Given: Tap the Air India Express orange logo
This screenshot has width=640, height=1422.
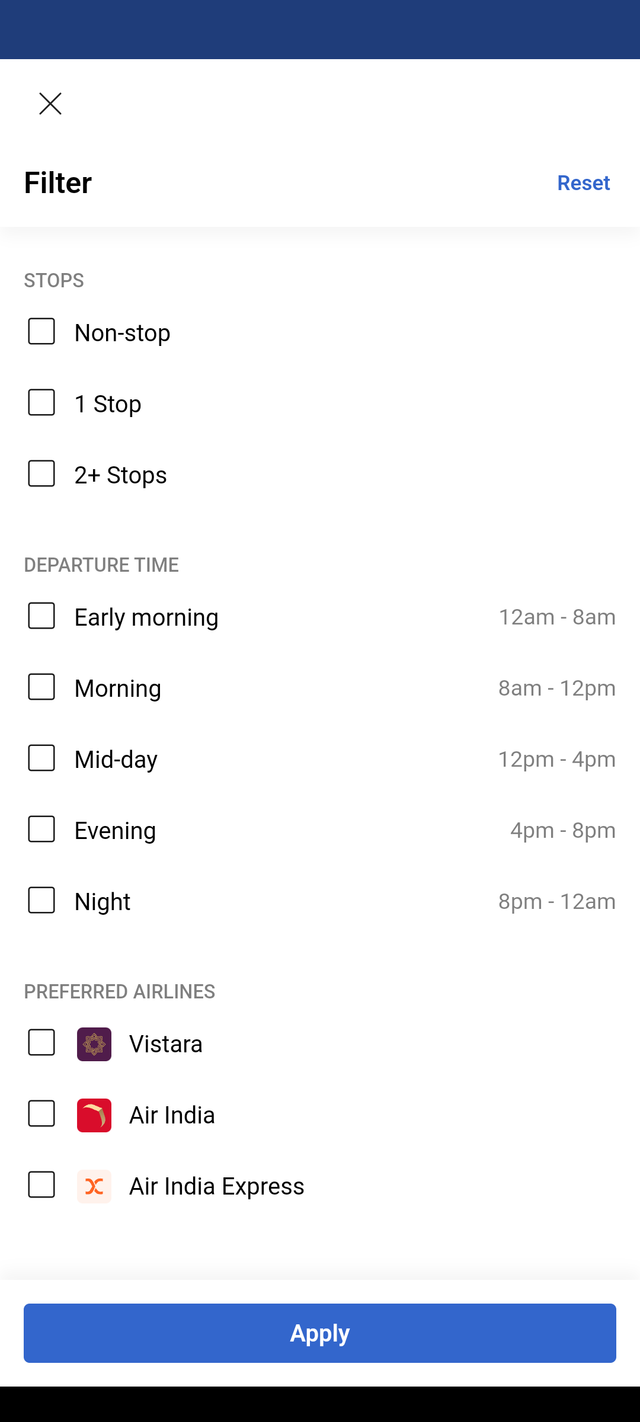Looking at the screenshot, I should pyautogui.click(x=94, y=1186).
